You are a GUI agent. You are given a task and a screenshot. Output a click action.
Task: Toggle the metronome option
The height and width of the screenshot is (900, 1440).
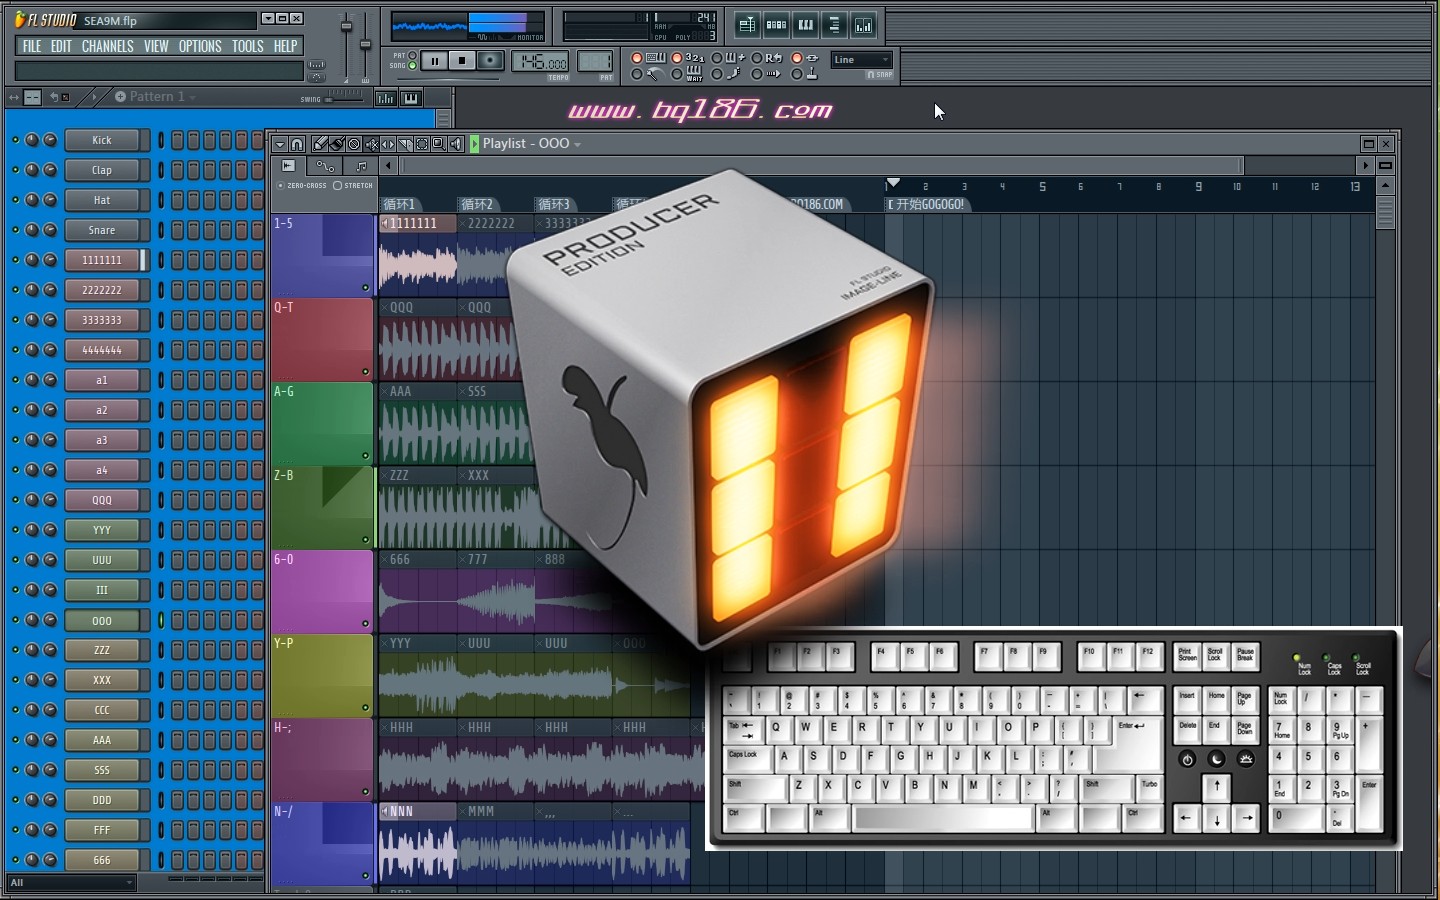click(637, 74)
